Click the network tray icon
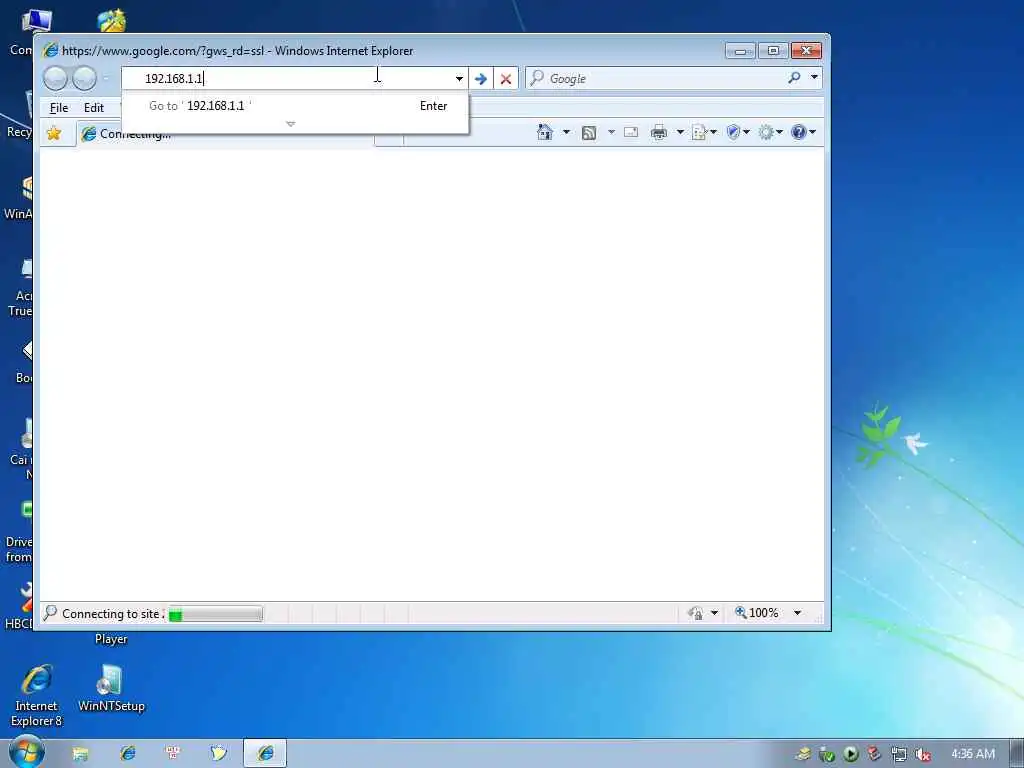This screenshot has width=1024, height=768. click(899, 754)
